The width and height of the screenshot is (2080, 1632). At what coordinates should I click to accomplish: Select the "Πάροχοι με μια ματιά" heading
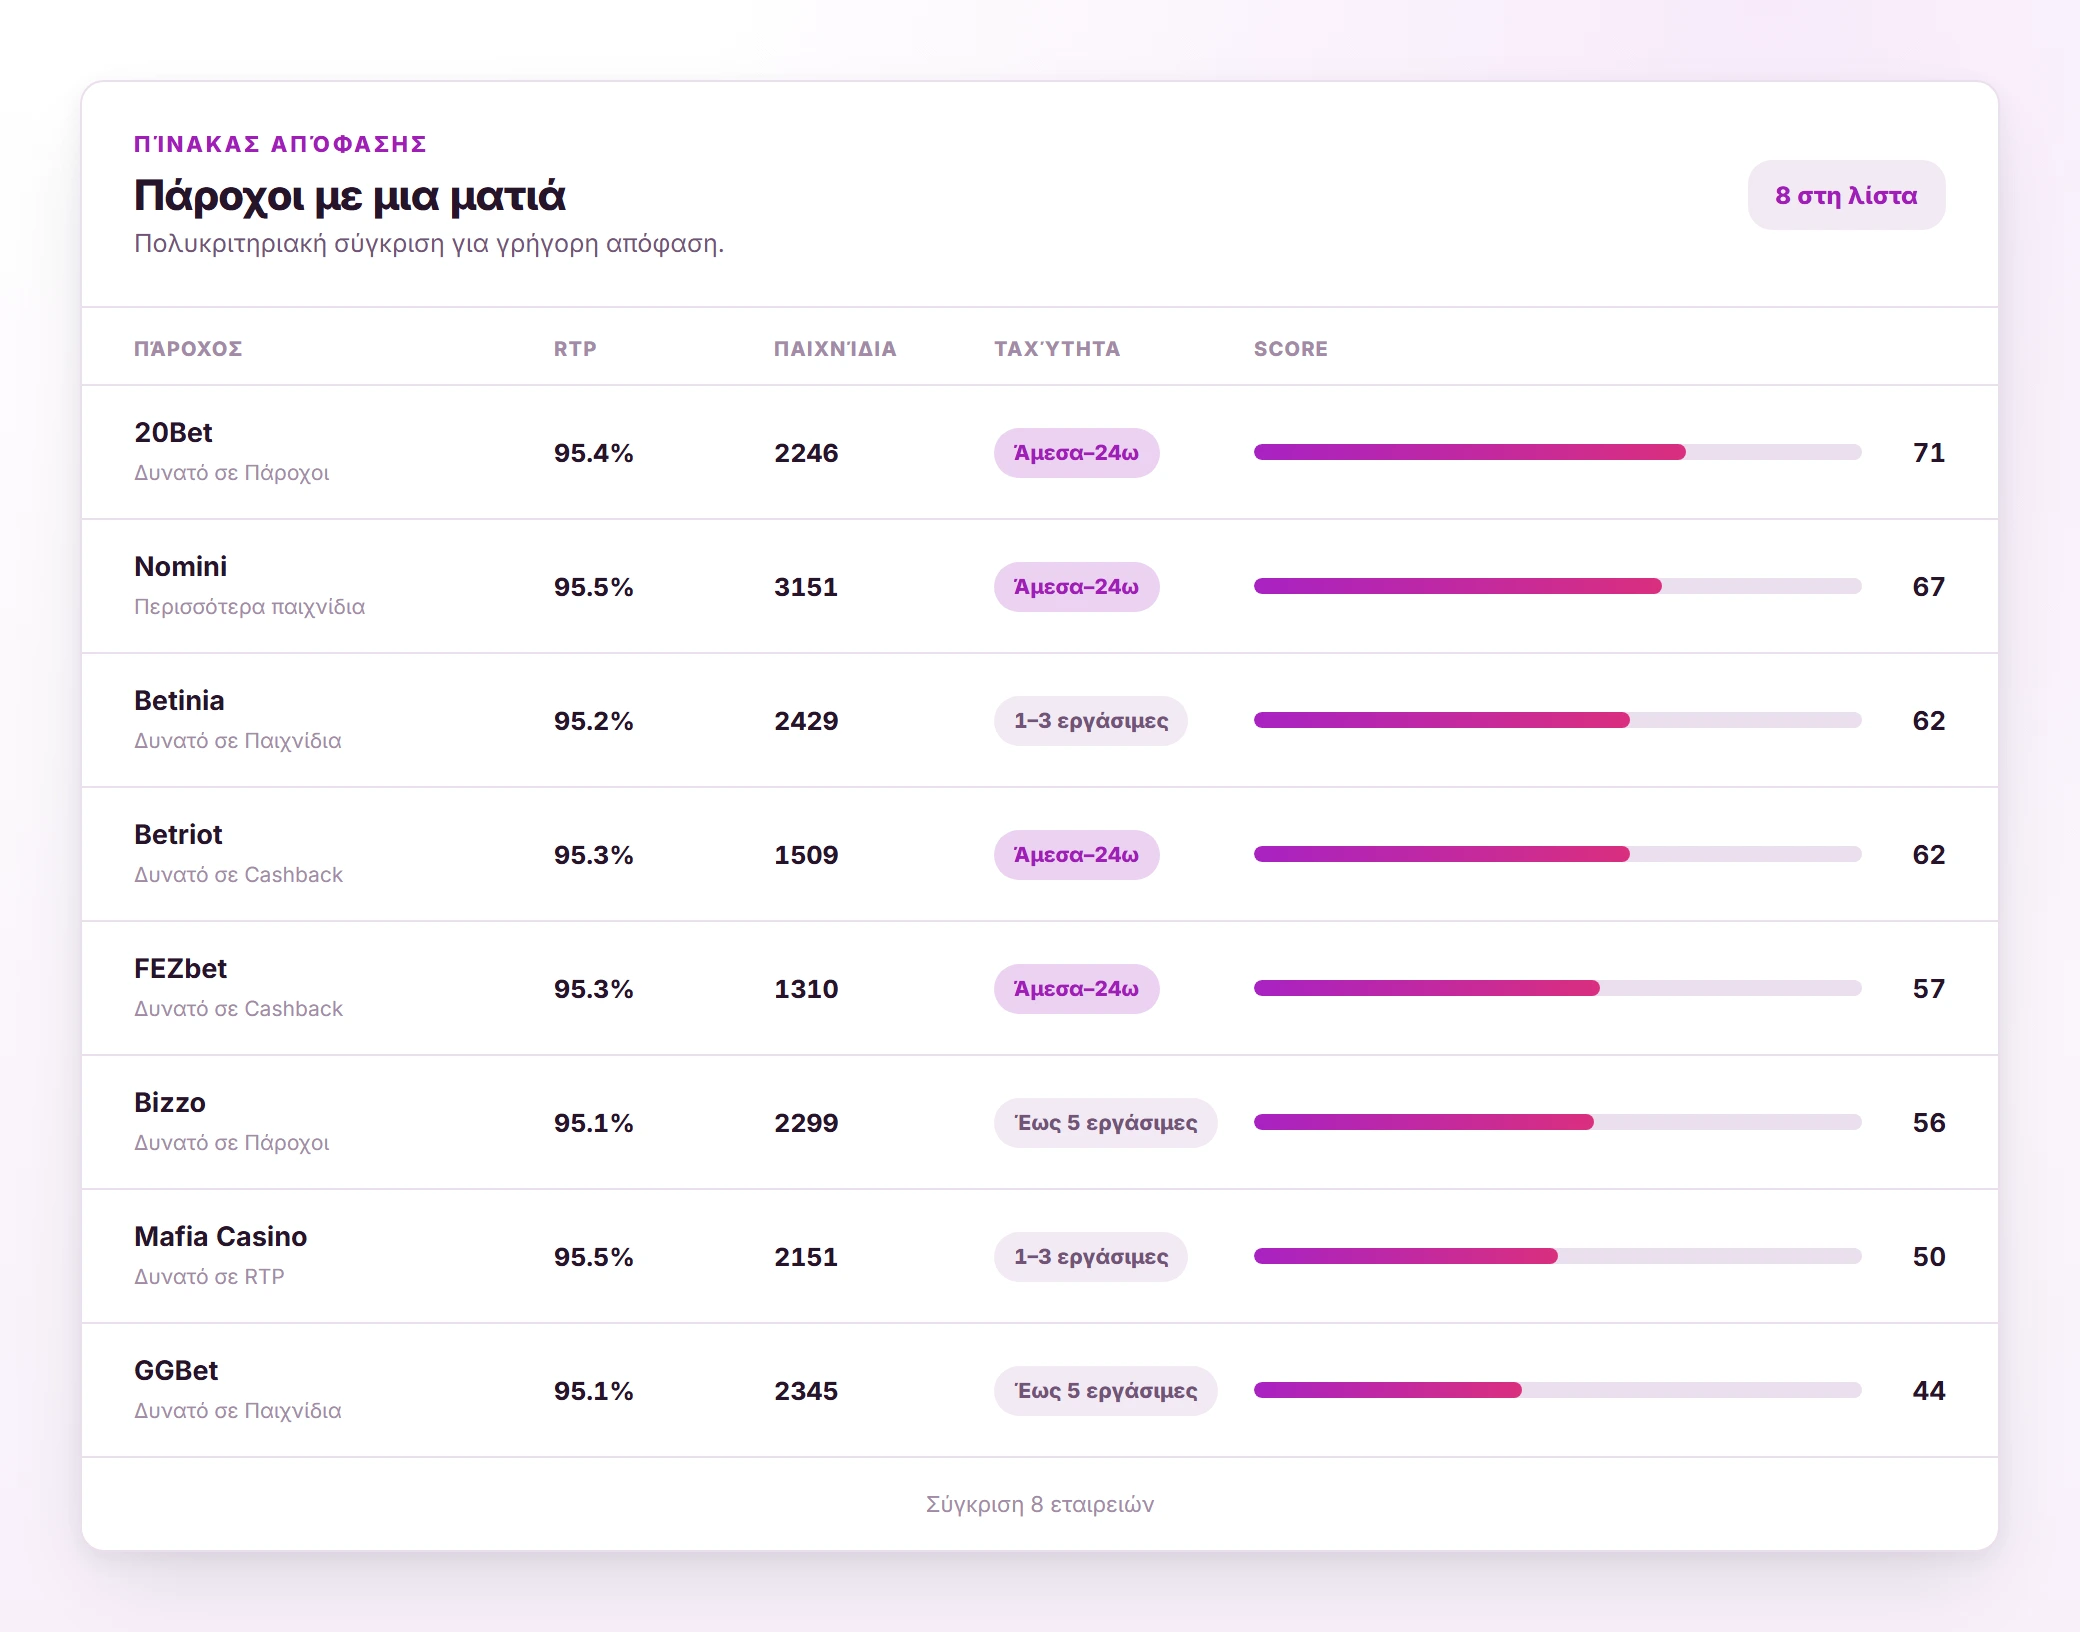coord(350,196)
